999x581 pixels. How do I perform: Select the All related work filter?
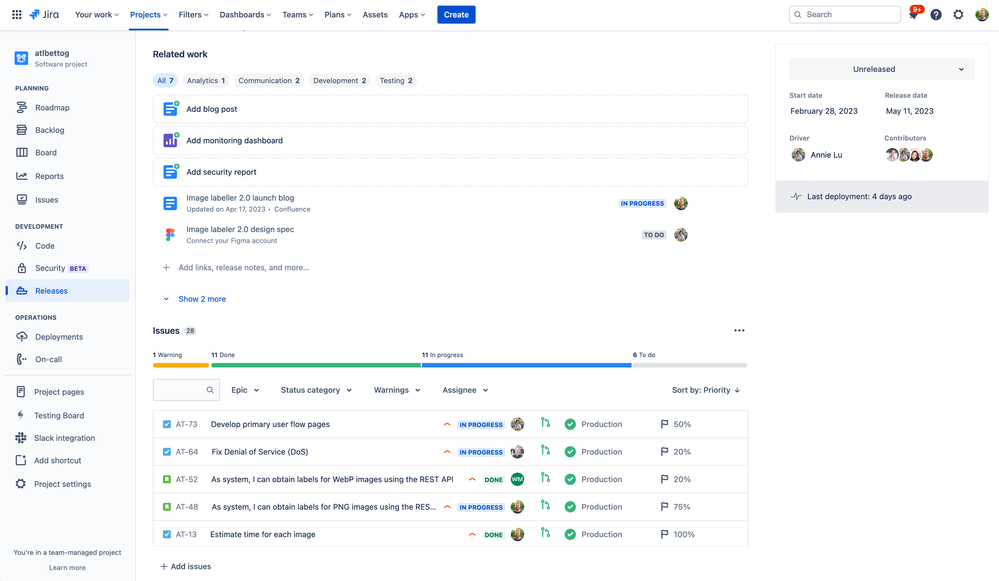165,80
